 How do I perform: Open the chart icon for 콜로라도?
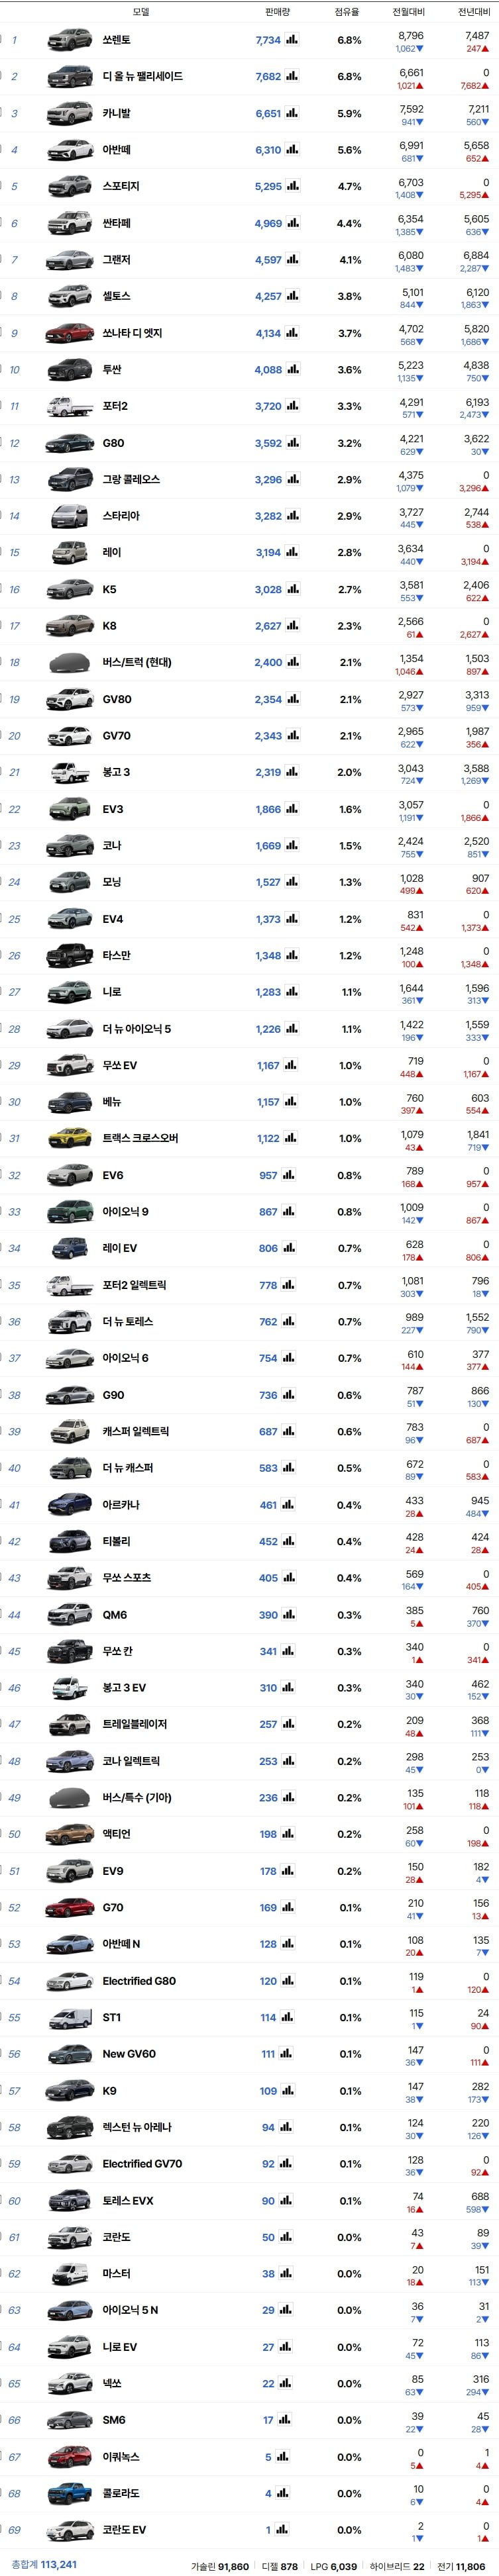click(283, 2494)
